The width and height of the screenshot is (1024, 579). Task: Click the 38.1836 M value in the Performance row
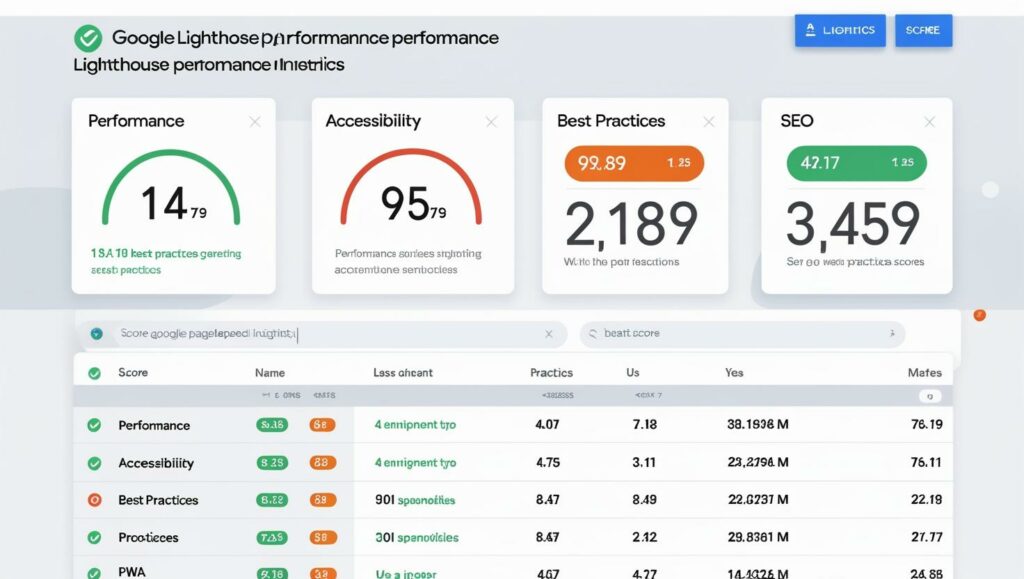[x=758, y=425]
